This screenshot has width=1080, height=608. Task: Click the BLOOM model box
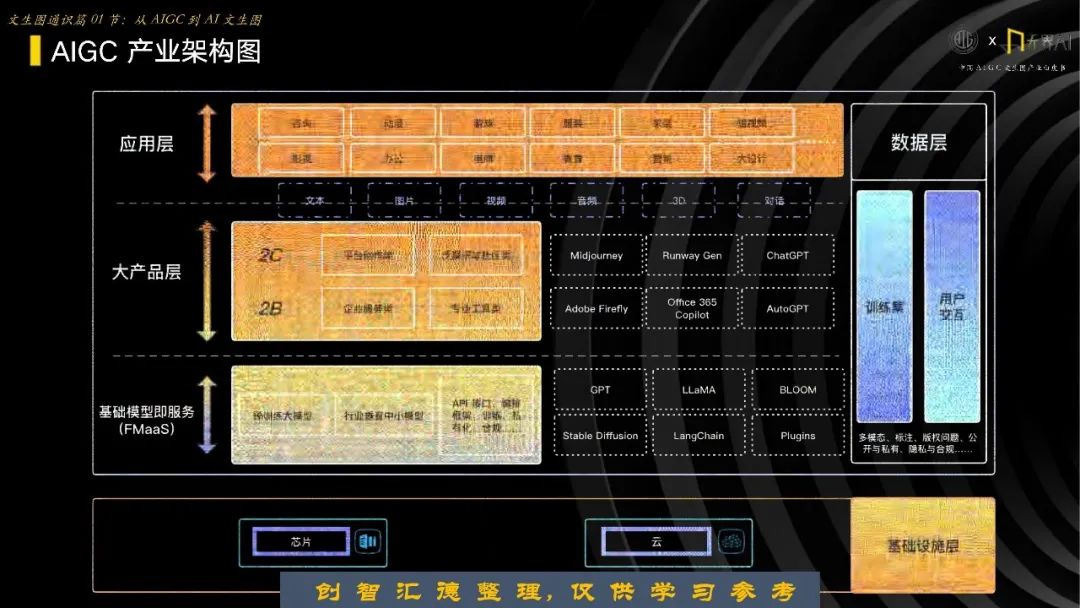(798, 390)
